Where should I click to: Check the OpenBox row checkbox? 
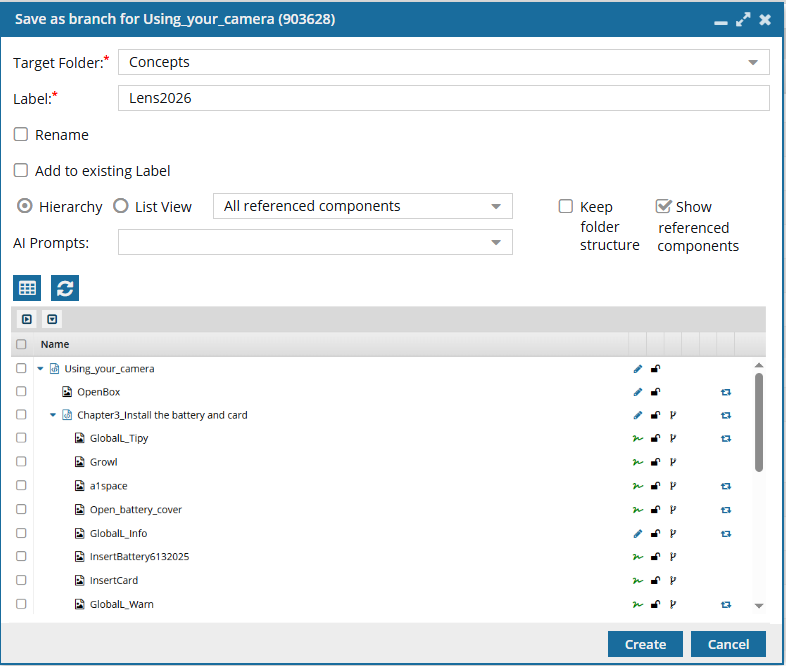coord(21,391)
